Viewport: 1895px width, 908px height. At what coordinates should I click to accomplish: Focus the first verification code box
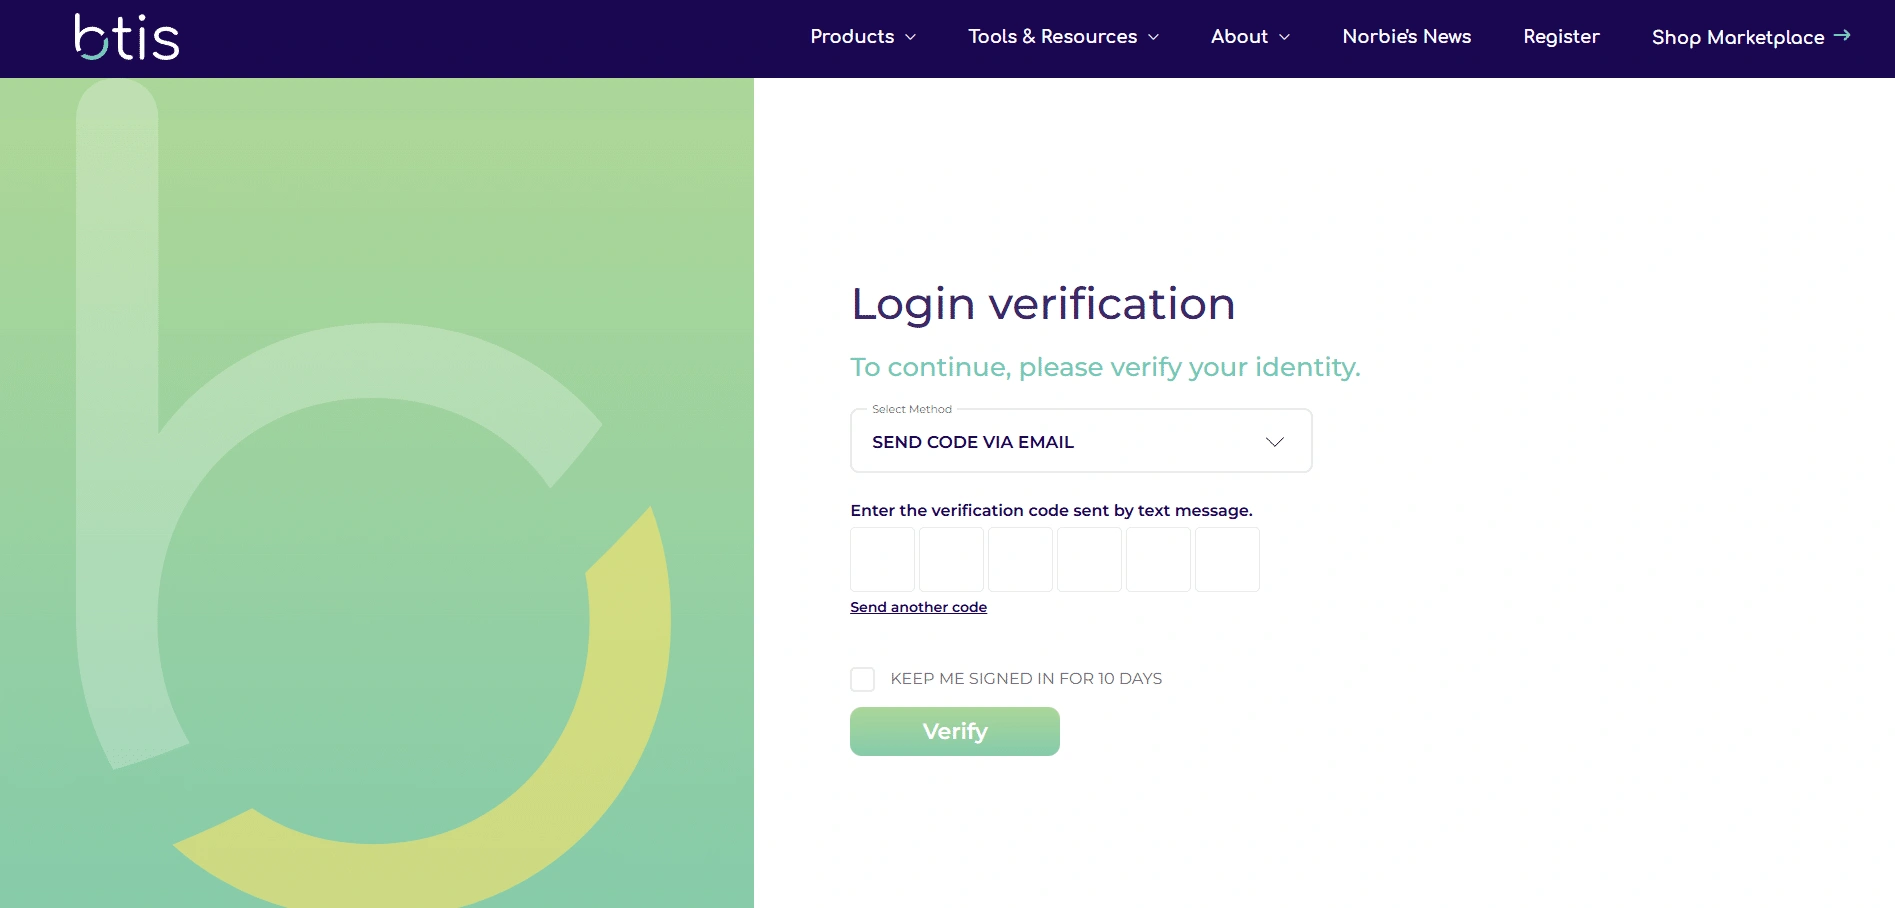(x=882, y=560)
